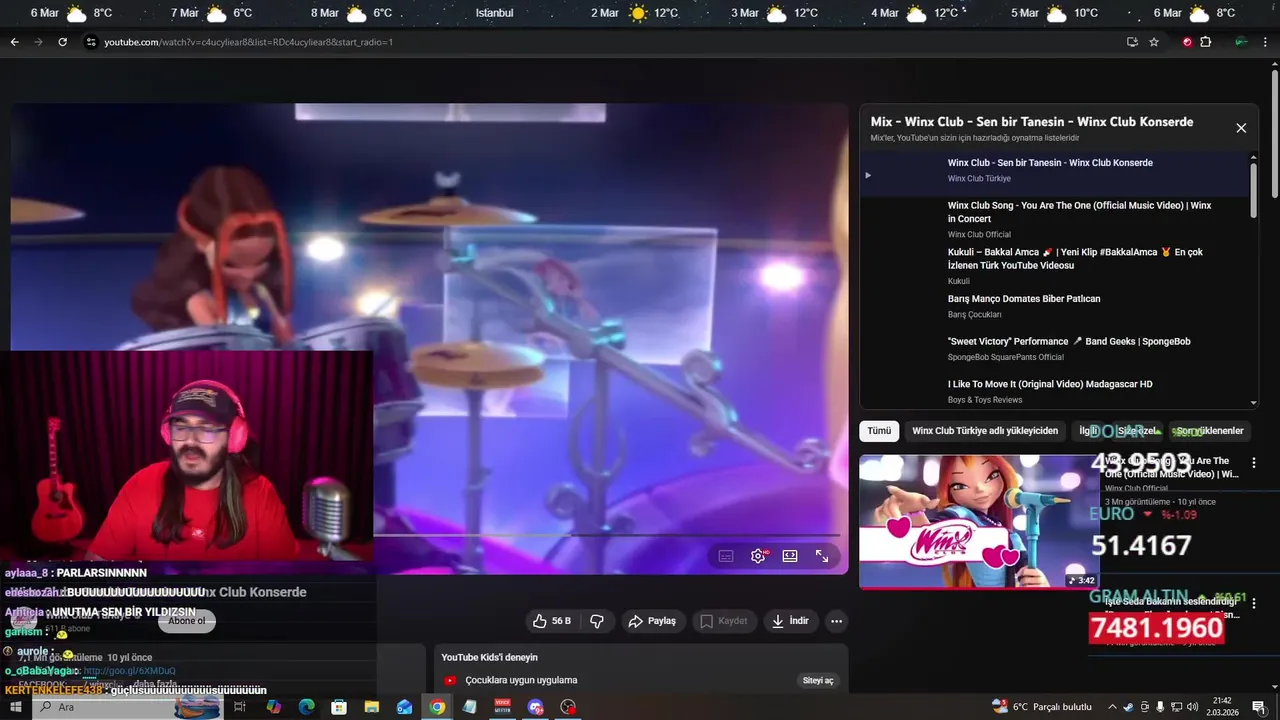
Task: Click the YouTube Kids logo icon
Action: [x=450, y=681]
